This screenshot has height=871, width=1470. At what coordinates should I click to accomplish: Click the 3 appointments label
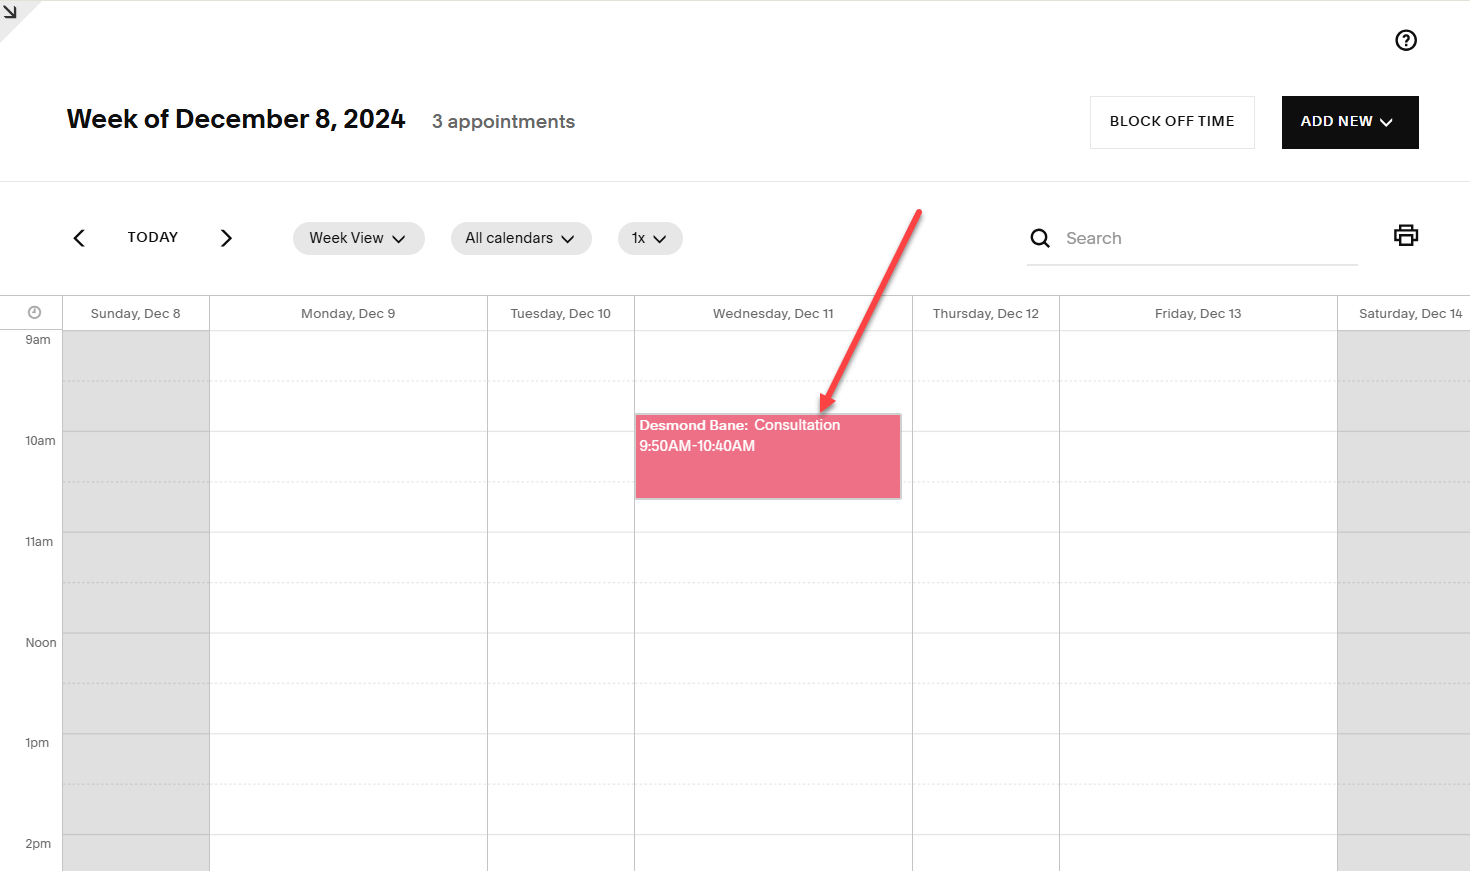[x=503, y=121]
